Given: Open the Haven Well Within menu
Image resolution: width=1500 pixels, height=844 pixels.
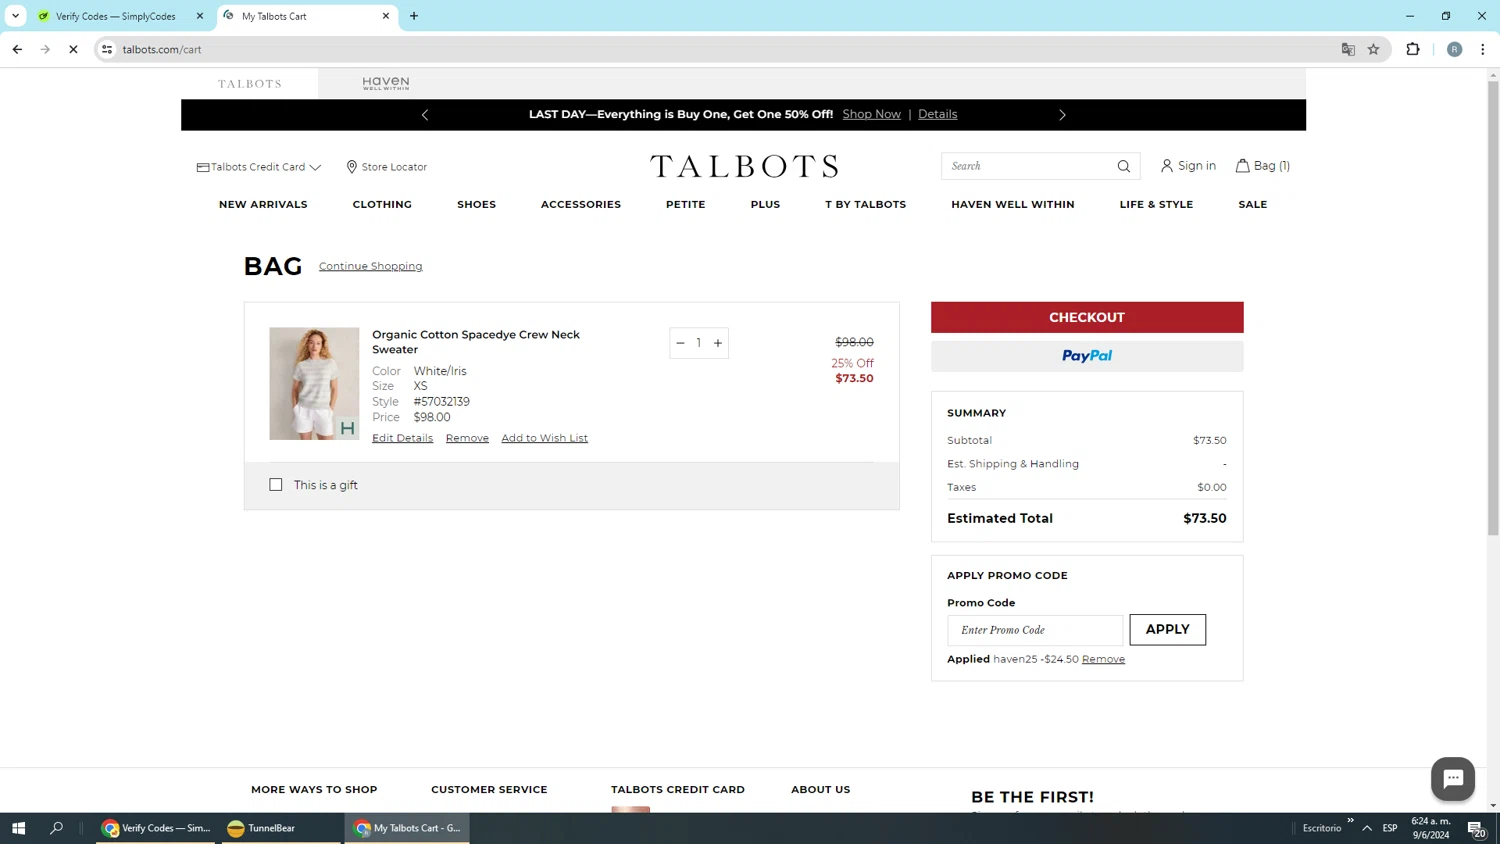Looking at the screenshot, I should (1013, 204).
